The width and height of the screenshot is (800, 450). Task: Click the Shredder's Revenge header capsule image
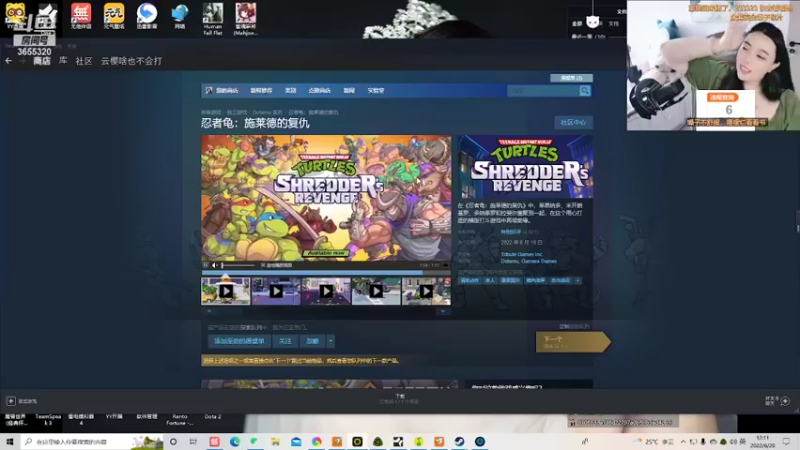(526, 167)
